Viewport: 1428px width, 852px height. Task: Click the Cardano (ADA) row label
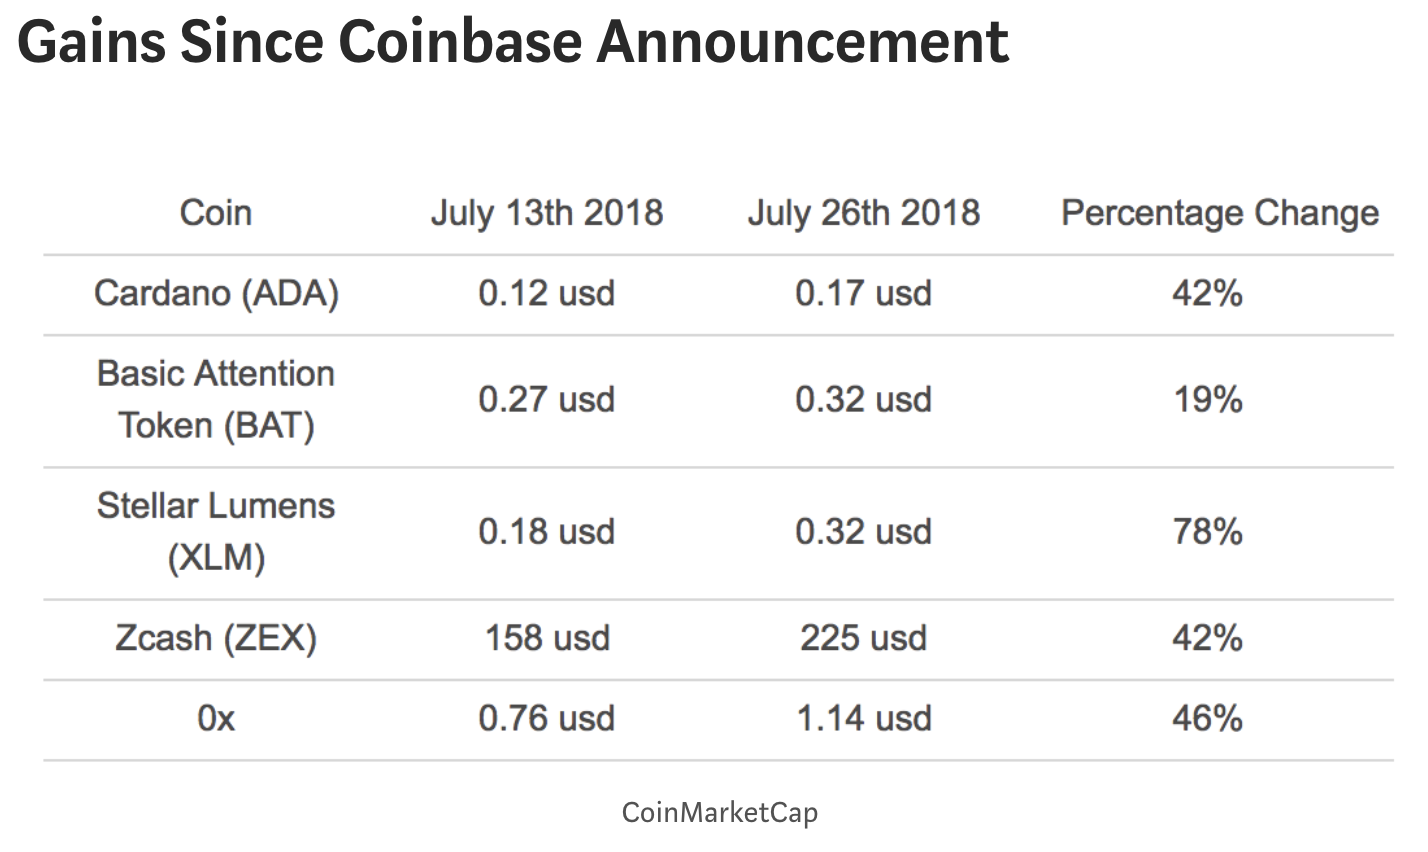tap(216, 293)
